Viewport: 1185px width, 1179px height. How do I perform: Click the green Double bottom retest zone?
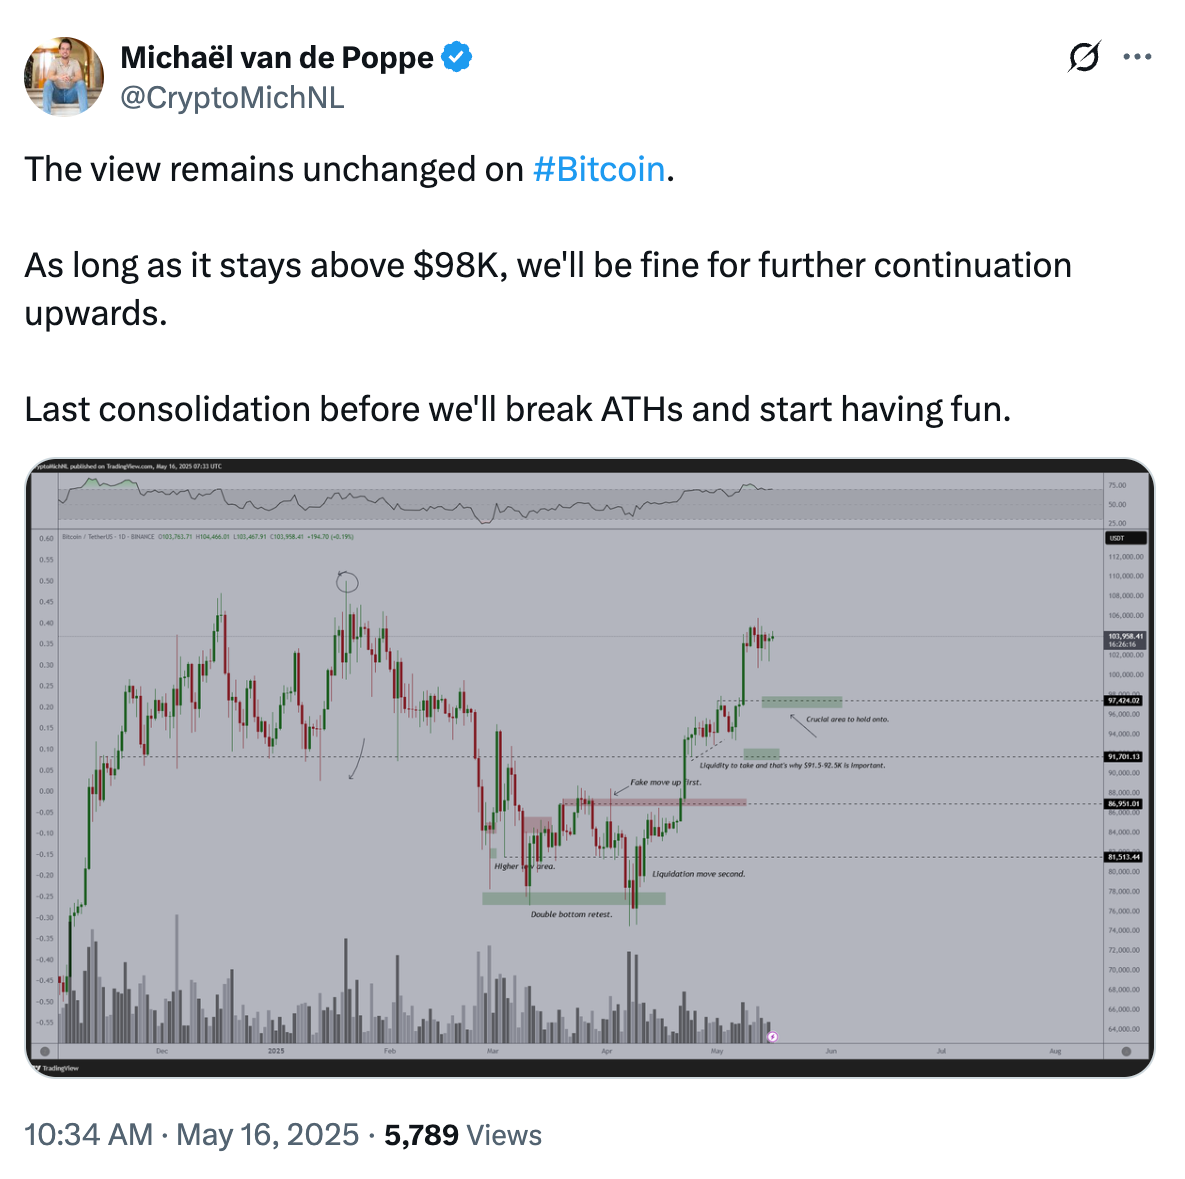[573, 898]
